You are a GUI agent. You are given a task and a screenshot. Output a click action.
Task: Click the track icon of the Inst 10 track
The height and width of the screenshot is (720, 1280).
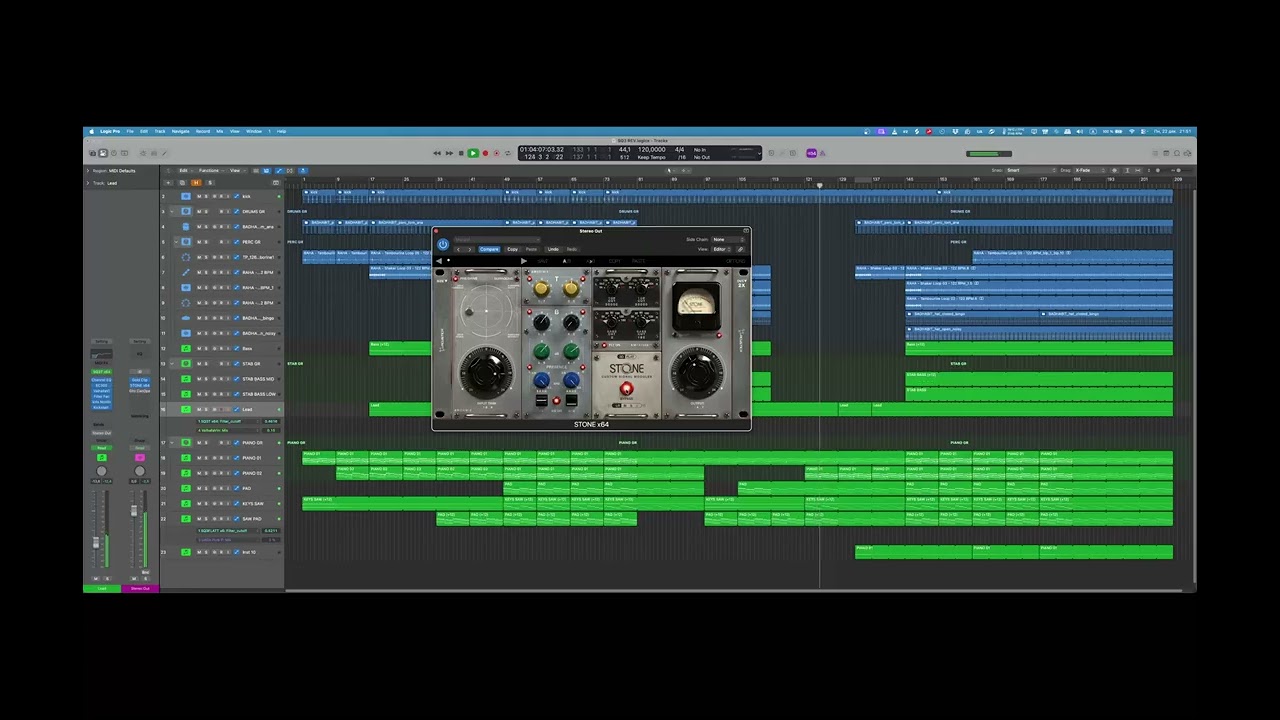tap(186, 552)
